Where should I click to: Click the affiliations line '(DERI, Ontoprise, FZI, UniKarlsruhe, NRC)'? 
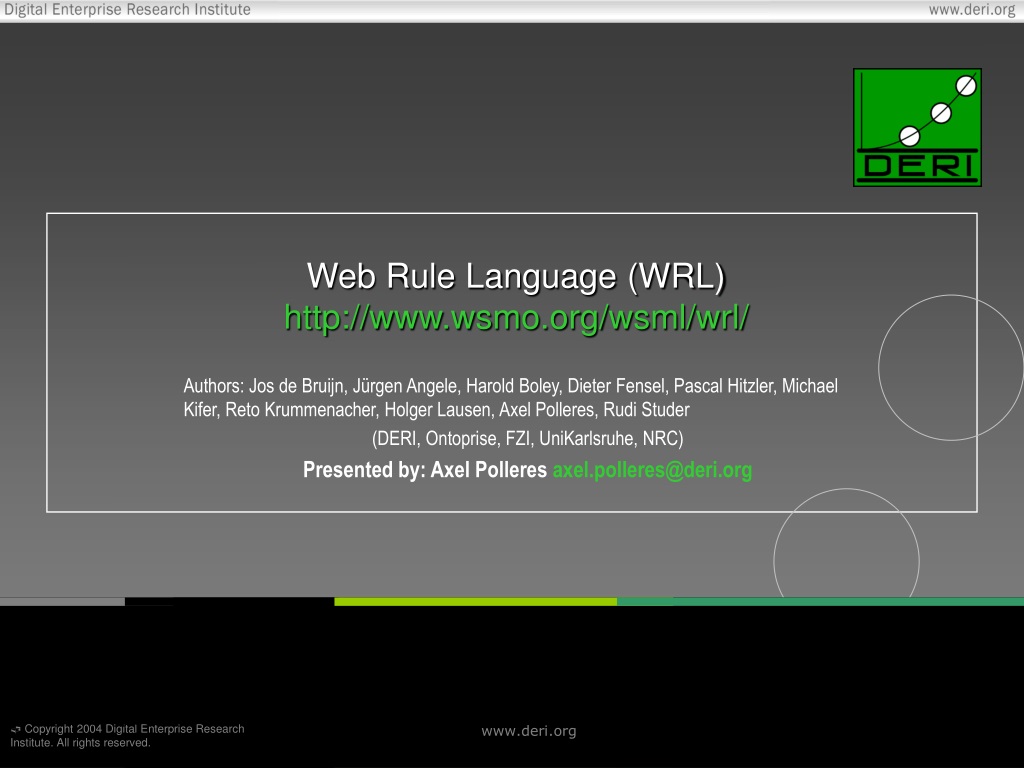(x=528, y=438)
